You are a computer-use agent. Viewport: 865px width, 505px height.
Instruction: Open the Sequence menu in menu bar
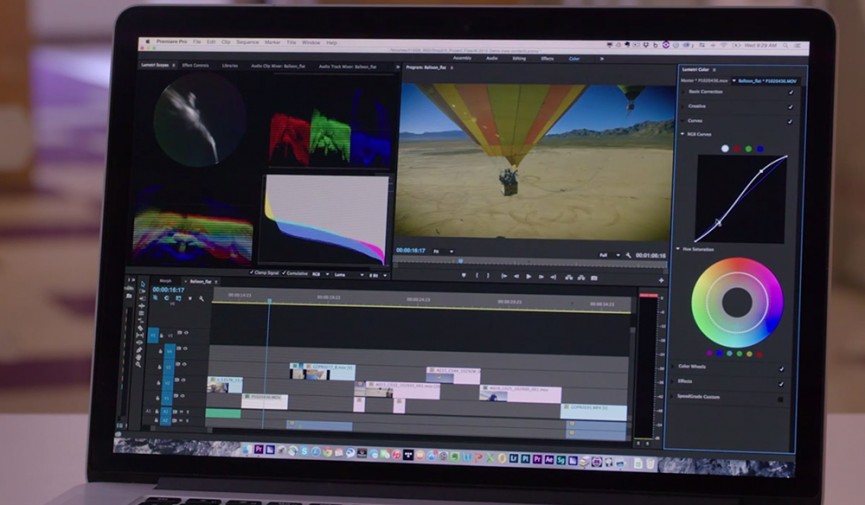248,42
